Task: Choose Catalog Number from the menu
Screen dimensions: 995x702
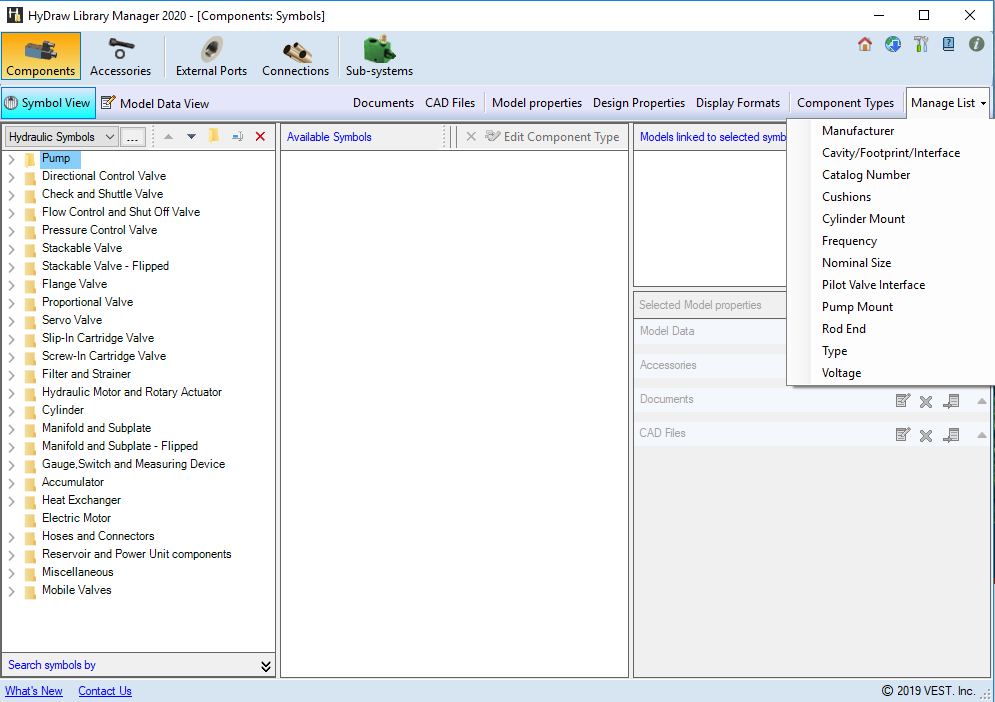Action: 866,175
